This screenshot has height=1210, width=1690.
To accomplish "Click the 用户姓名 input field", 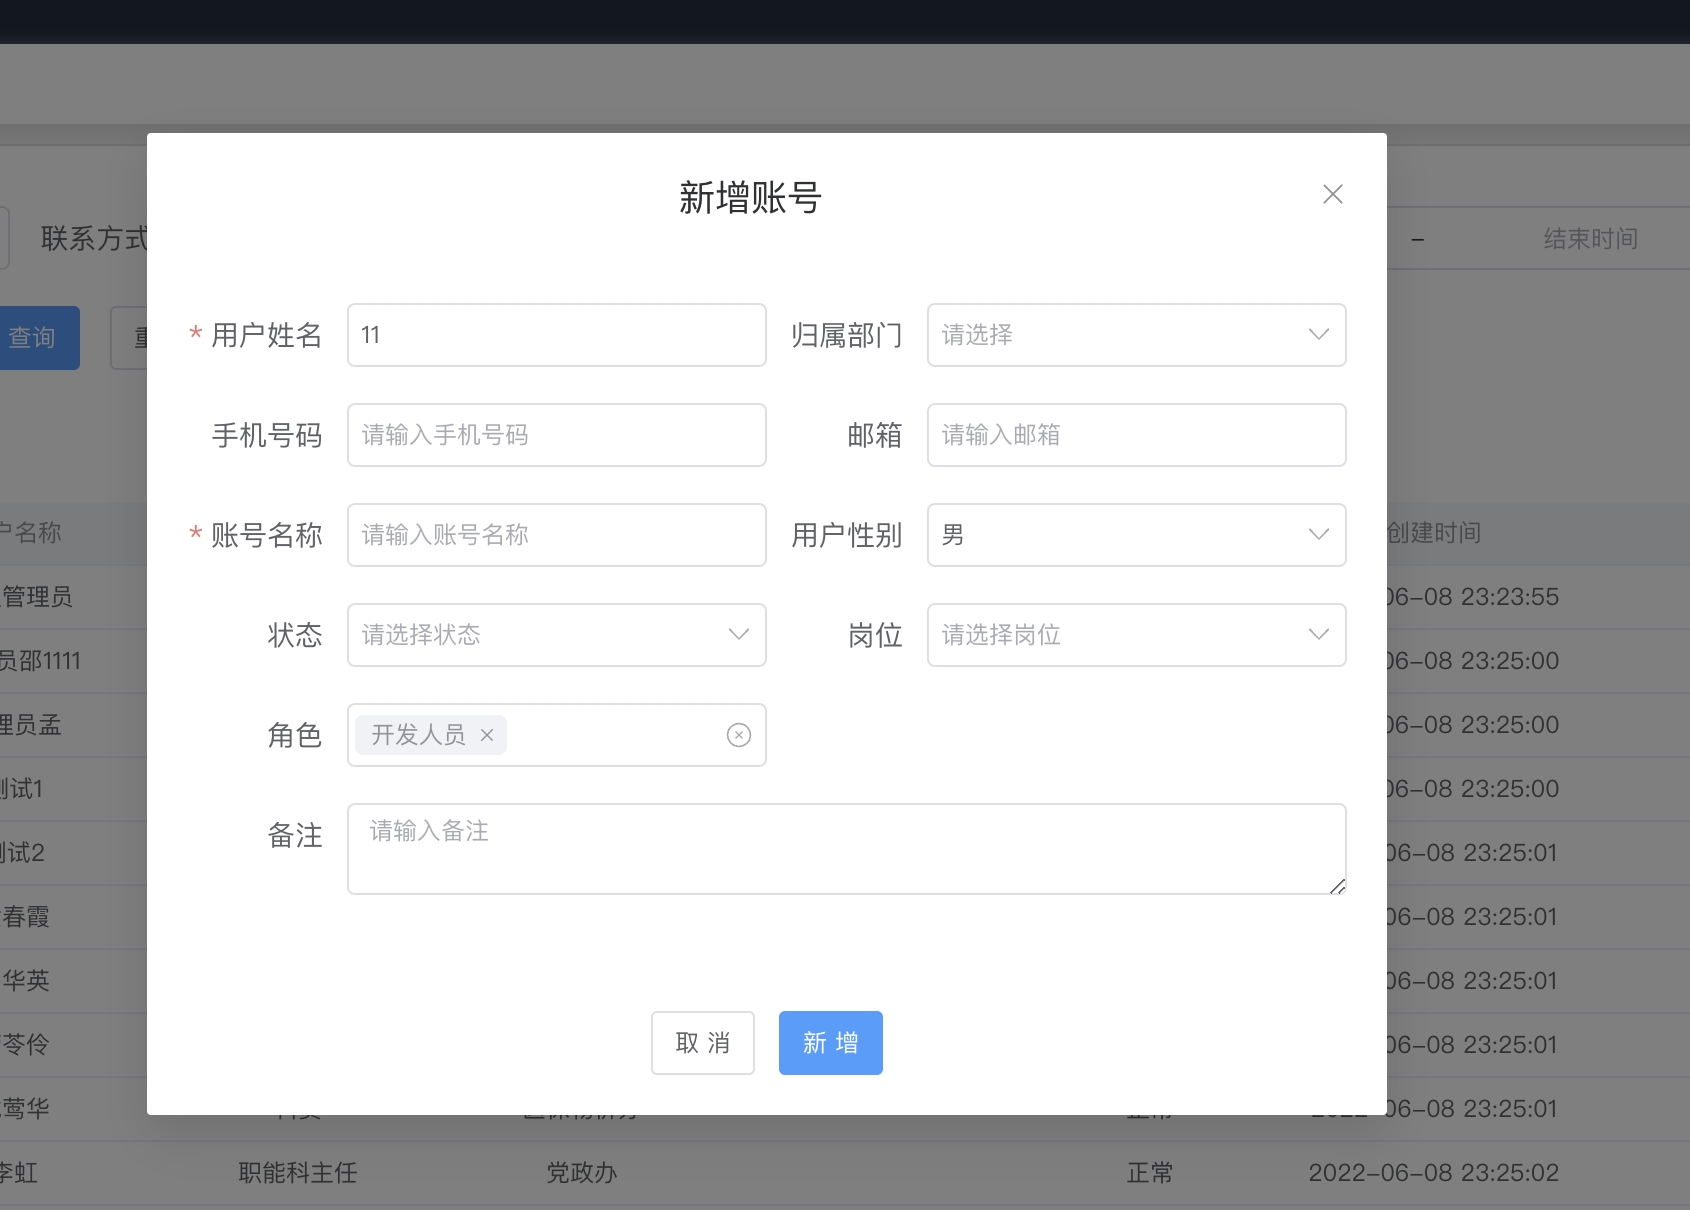I will [x=557, y=335].
